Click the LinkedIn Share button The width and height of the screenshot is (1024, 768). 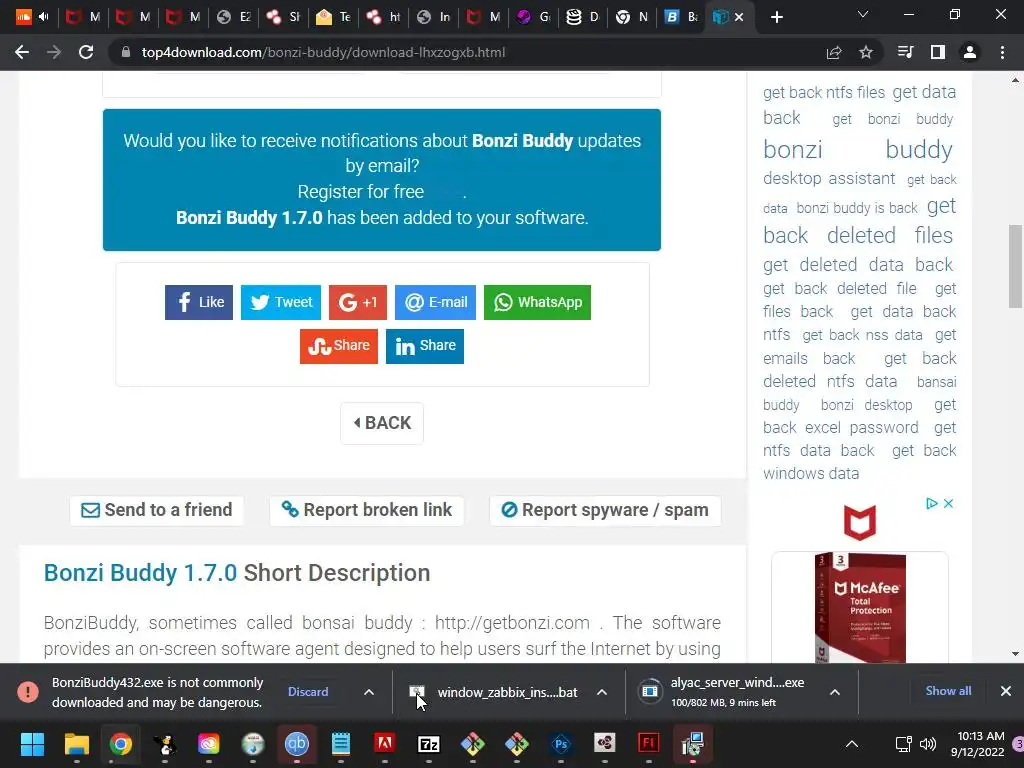425,345
